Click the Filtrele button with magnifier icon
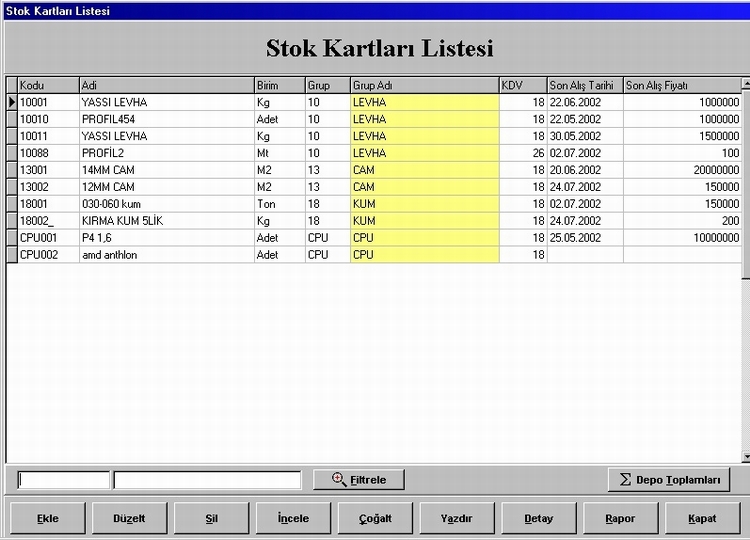 358,480
